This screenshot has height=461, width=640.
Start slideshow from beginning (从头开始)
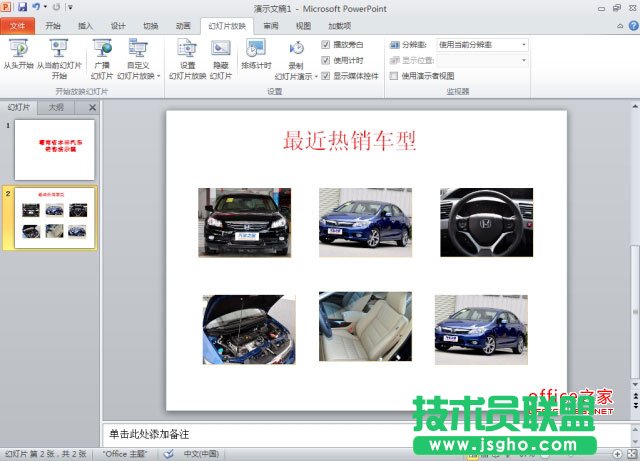click(19, 53)
